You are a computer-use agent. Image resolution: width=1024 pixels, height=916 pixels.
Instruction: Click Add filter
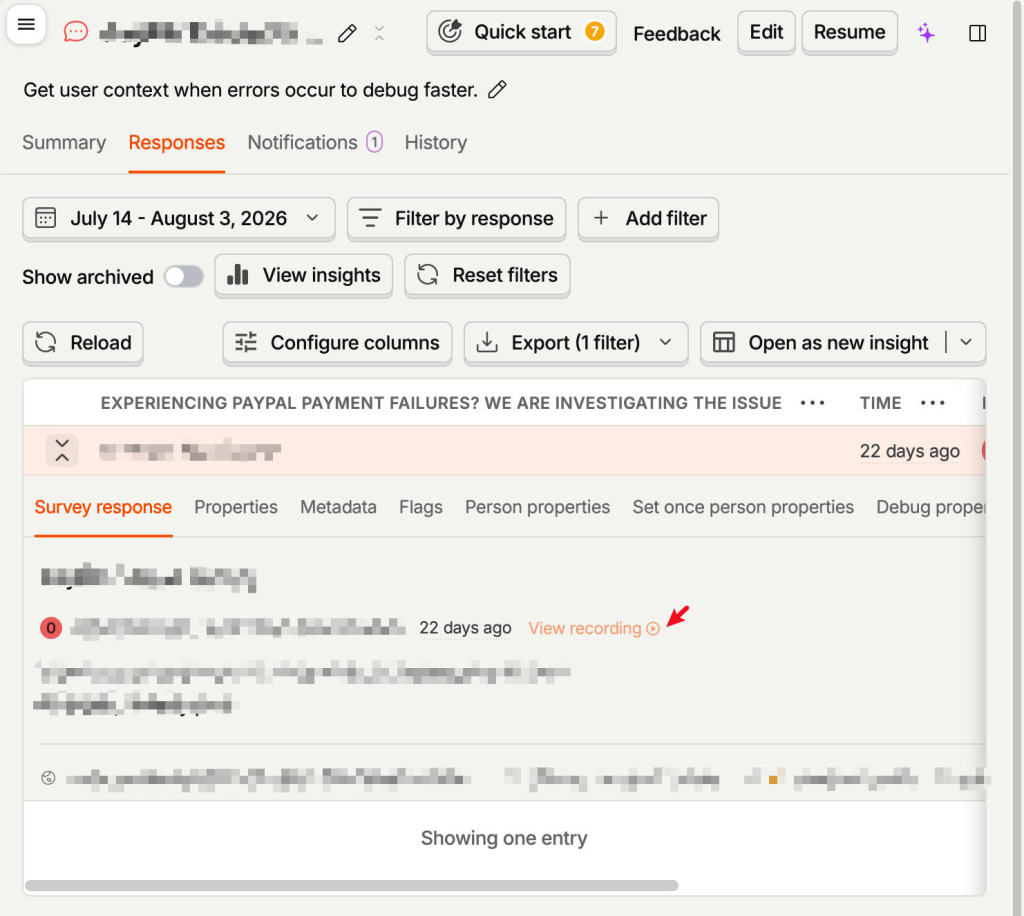(648, 218)
